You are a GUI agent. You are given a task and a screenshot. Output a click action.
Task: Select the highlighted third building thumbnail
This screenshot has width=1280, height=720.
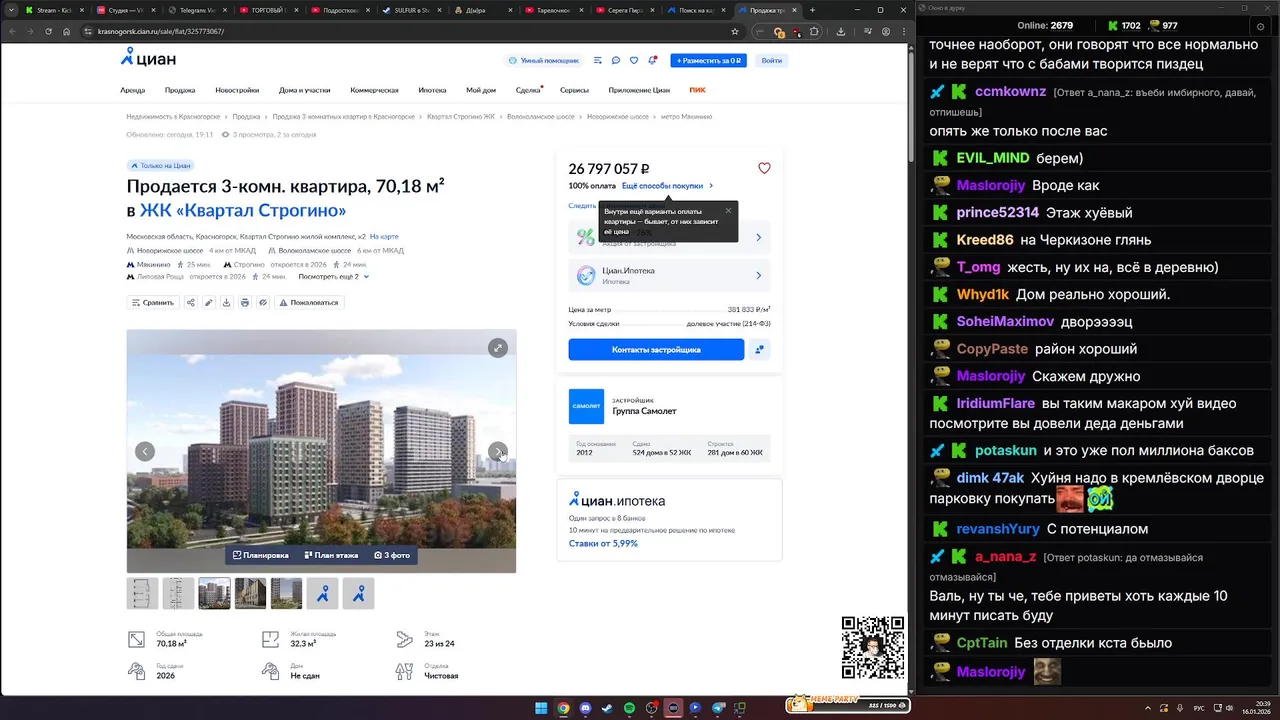pos(215,593)
